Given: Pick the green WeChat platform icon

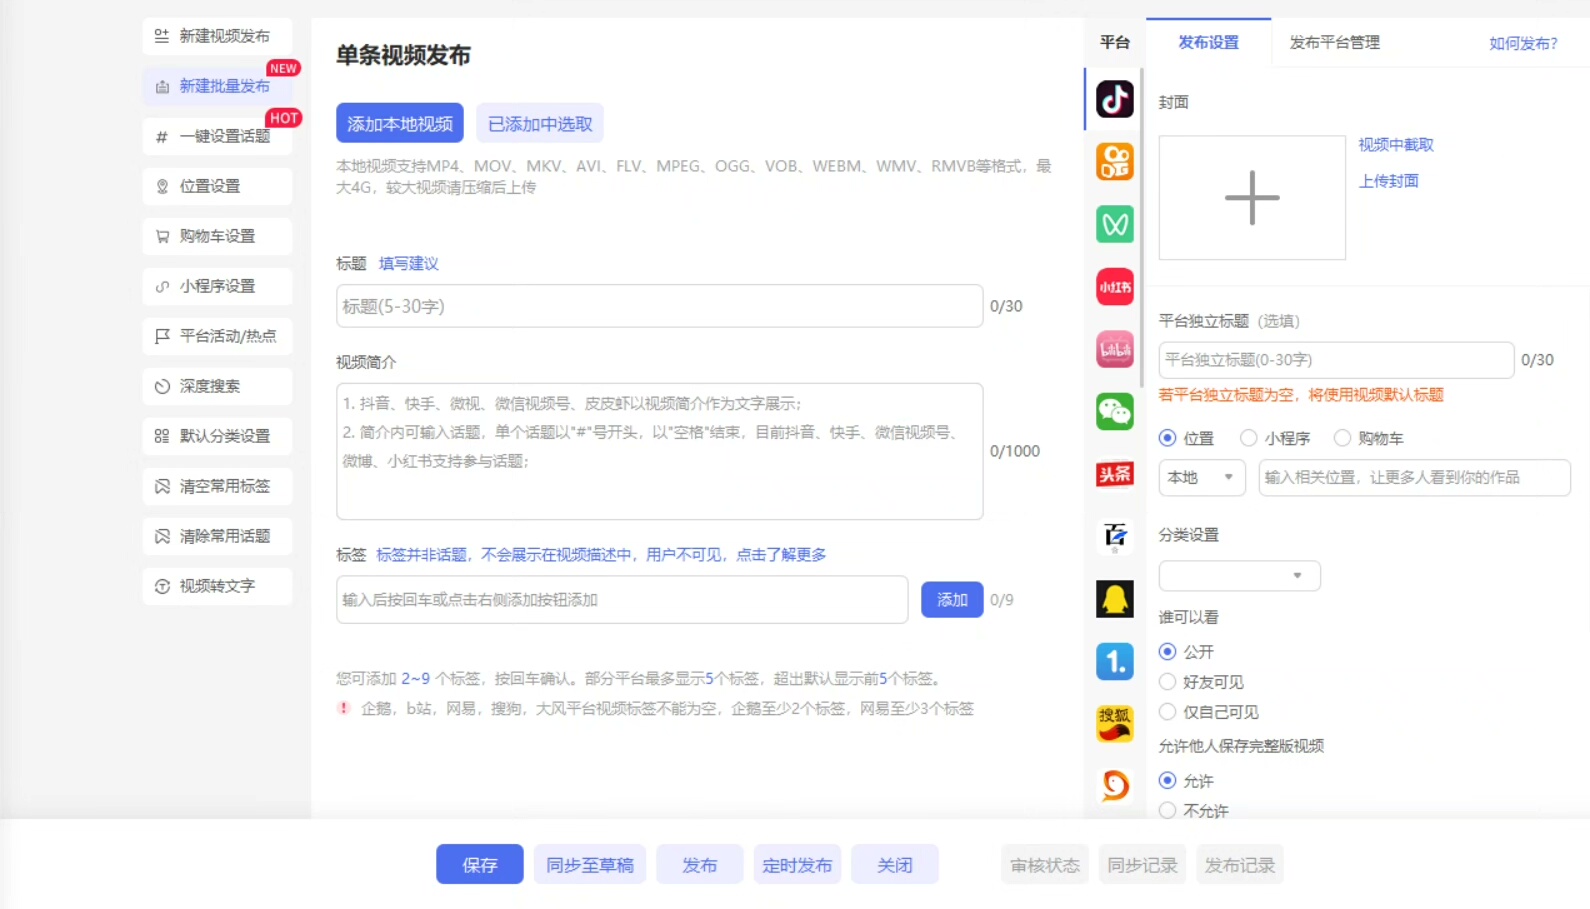Looking at the screenshot, I should click(x=1114, y=411).
